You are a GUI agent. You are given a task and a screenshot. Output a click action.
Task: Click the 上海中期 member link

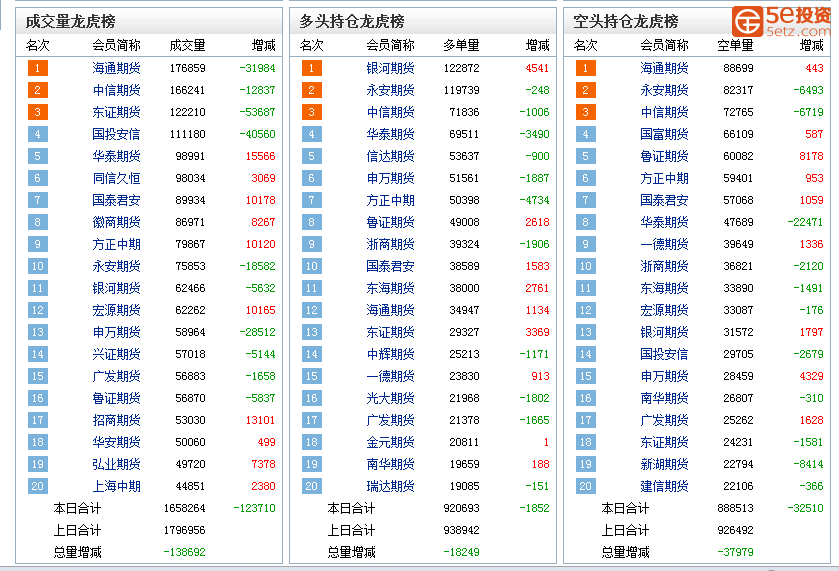[116, 486]
